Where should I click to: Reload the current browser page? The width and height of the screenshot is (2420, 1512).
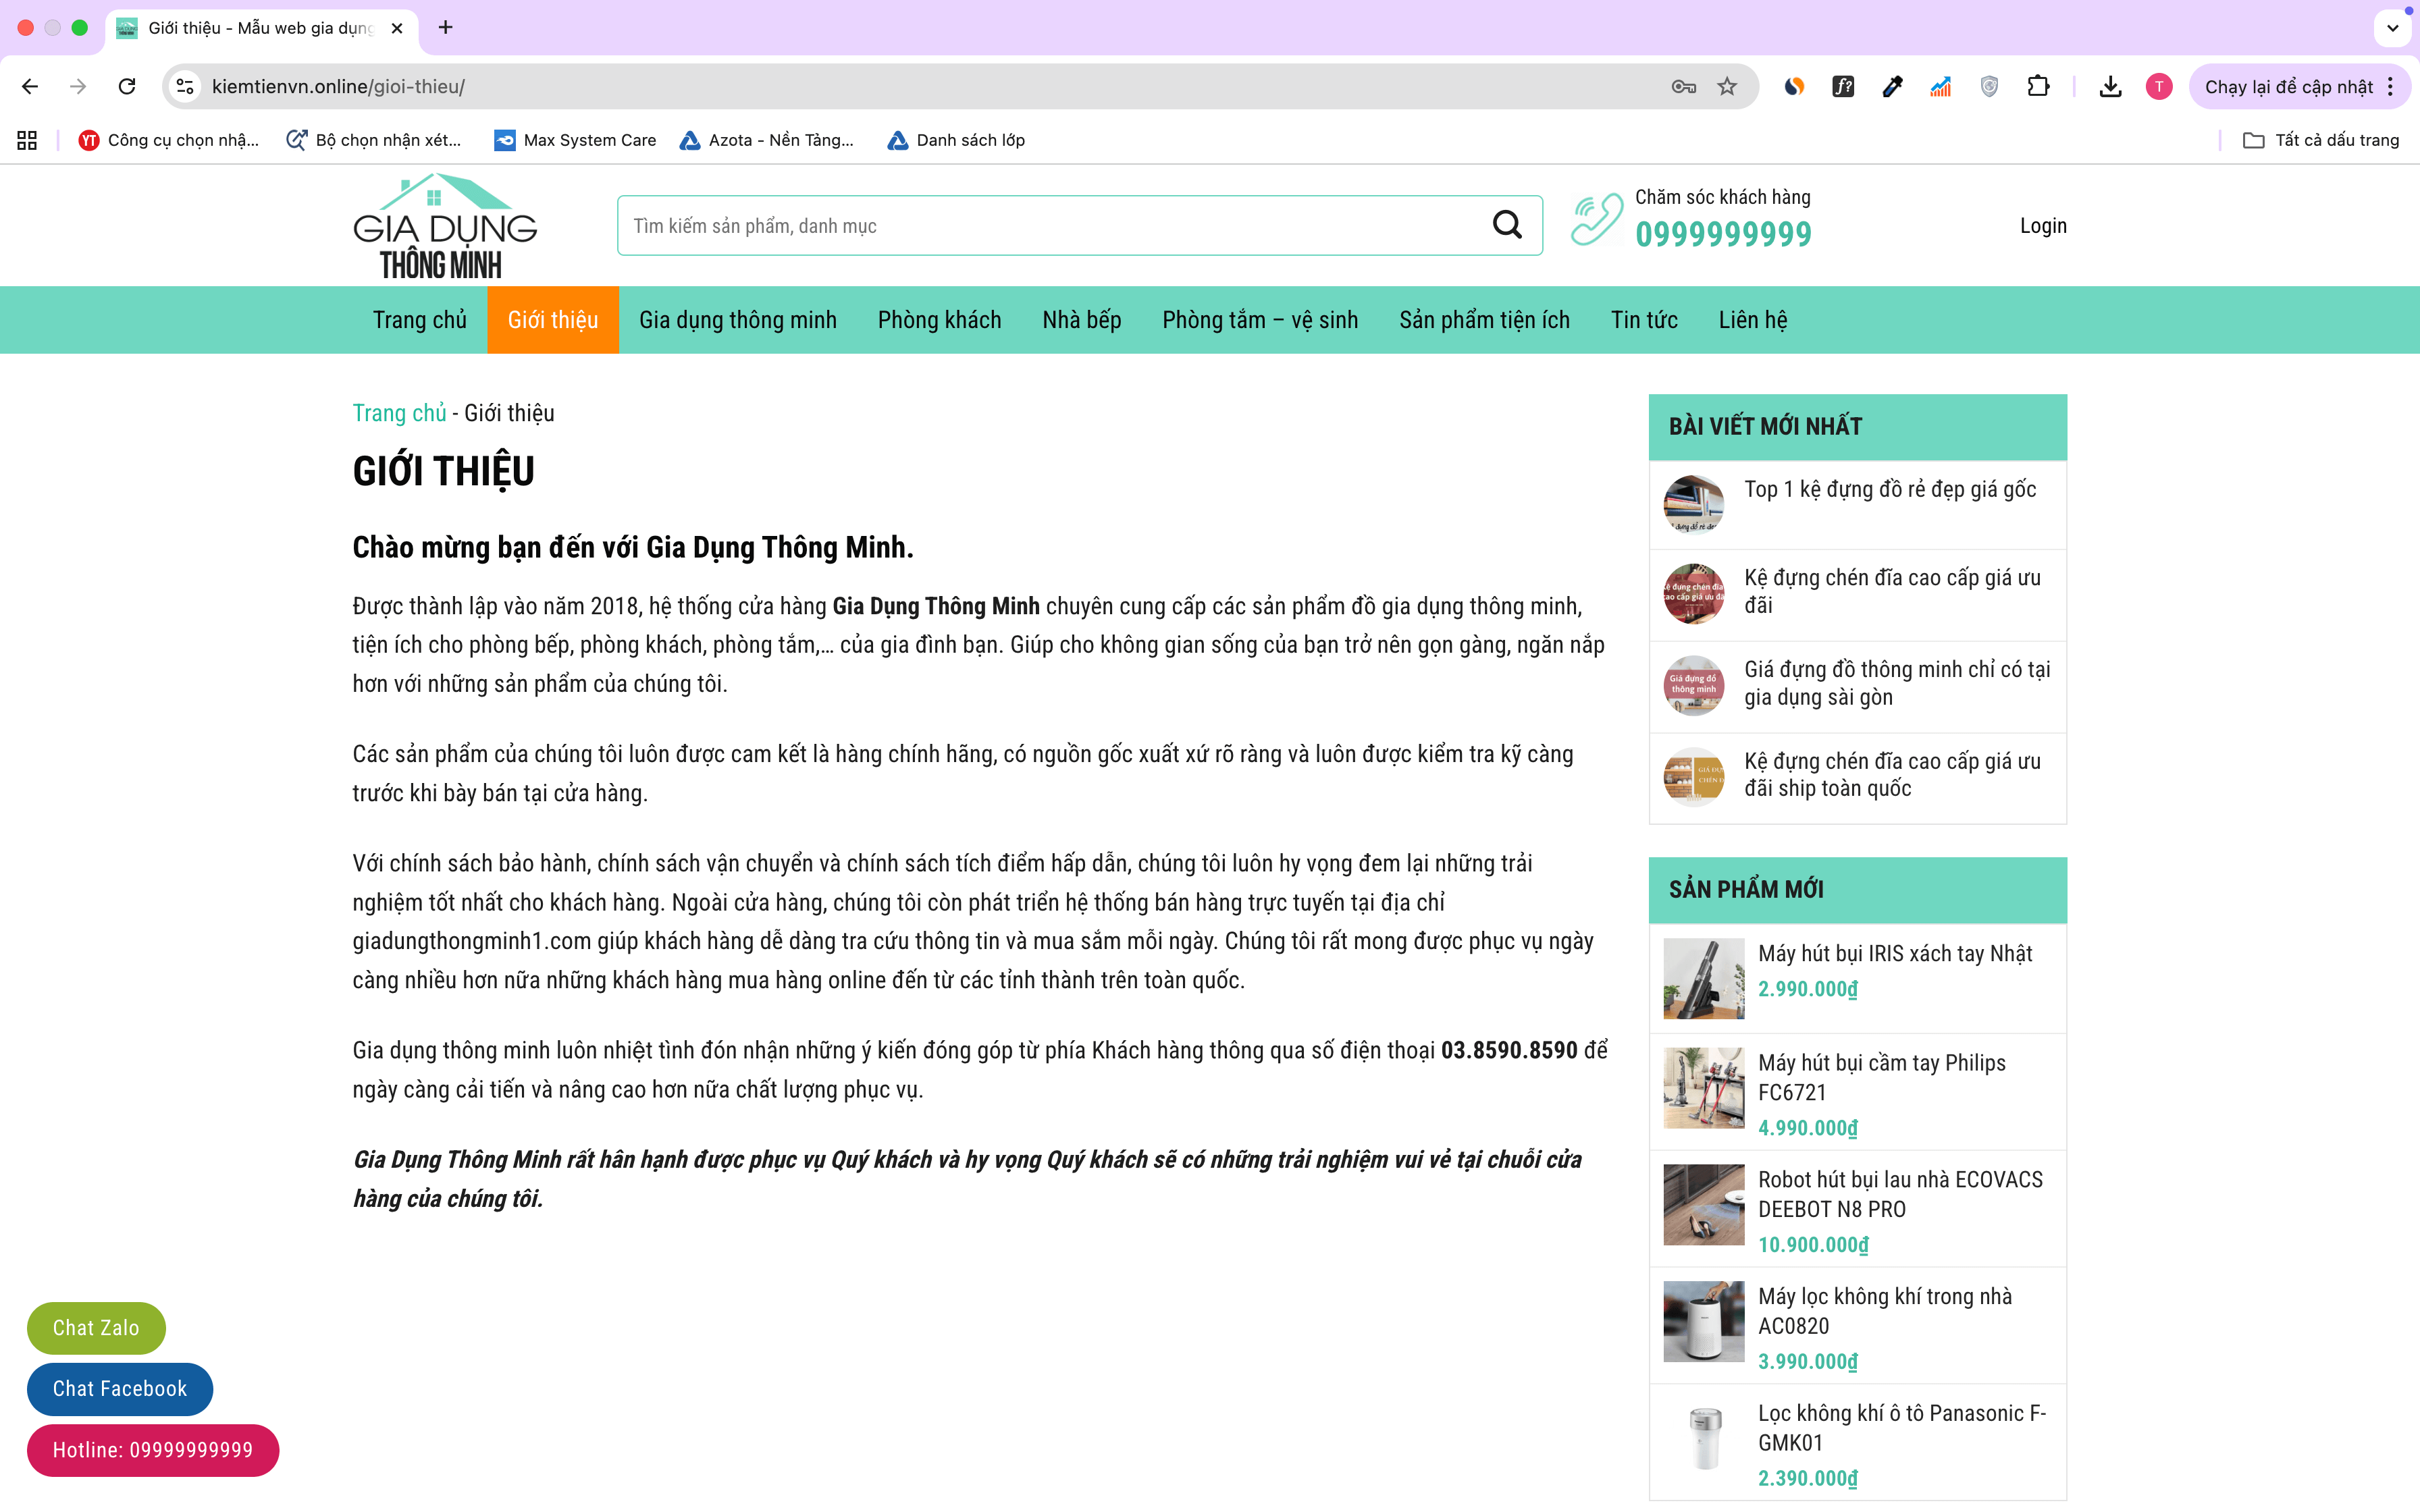pos(127,87)
